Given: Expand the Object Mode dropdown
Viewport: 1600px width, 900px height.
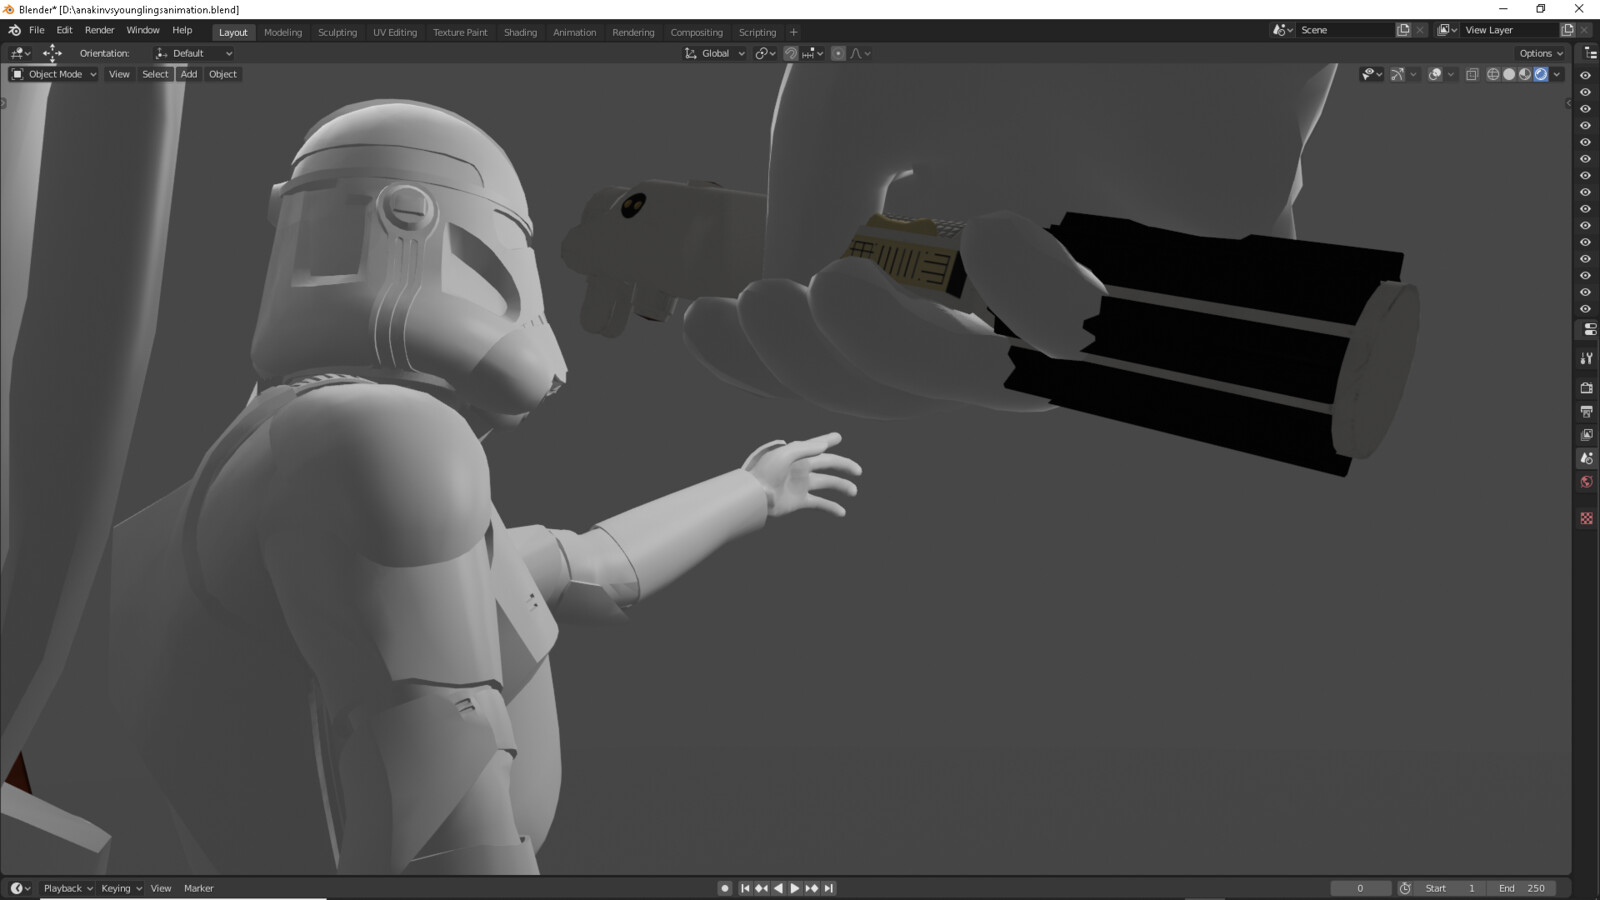Looking at the screenshot, I should (53, 74).
